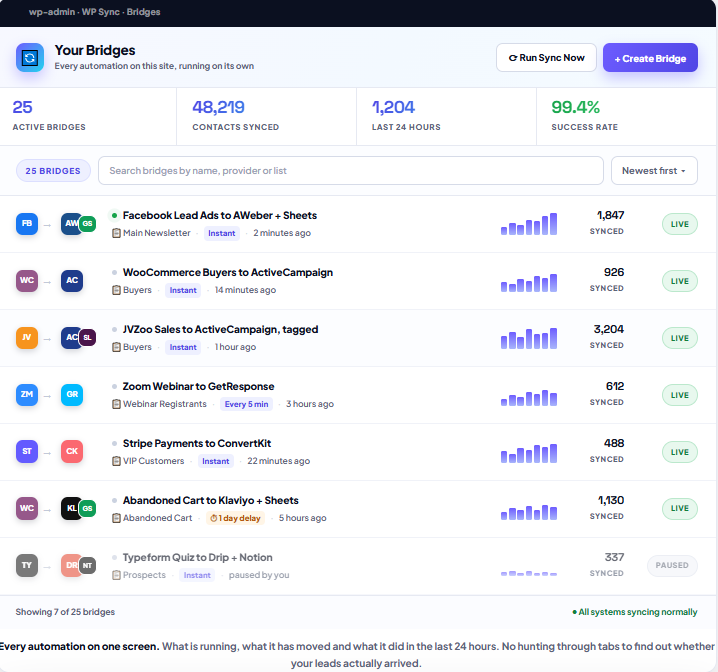
Task: Click DR Drip icon in Typeform row
Action: tap(70, 565)
